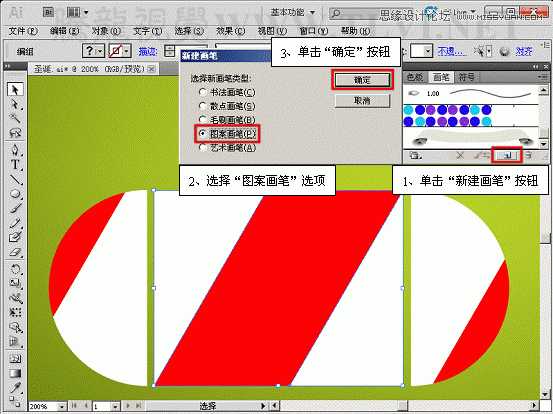Image resolution: width=553 pixels, height=414 pixels.
Task: Select the Type tool
Action: point(15,164)
